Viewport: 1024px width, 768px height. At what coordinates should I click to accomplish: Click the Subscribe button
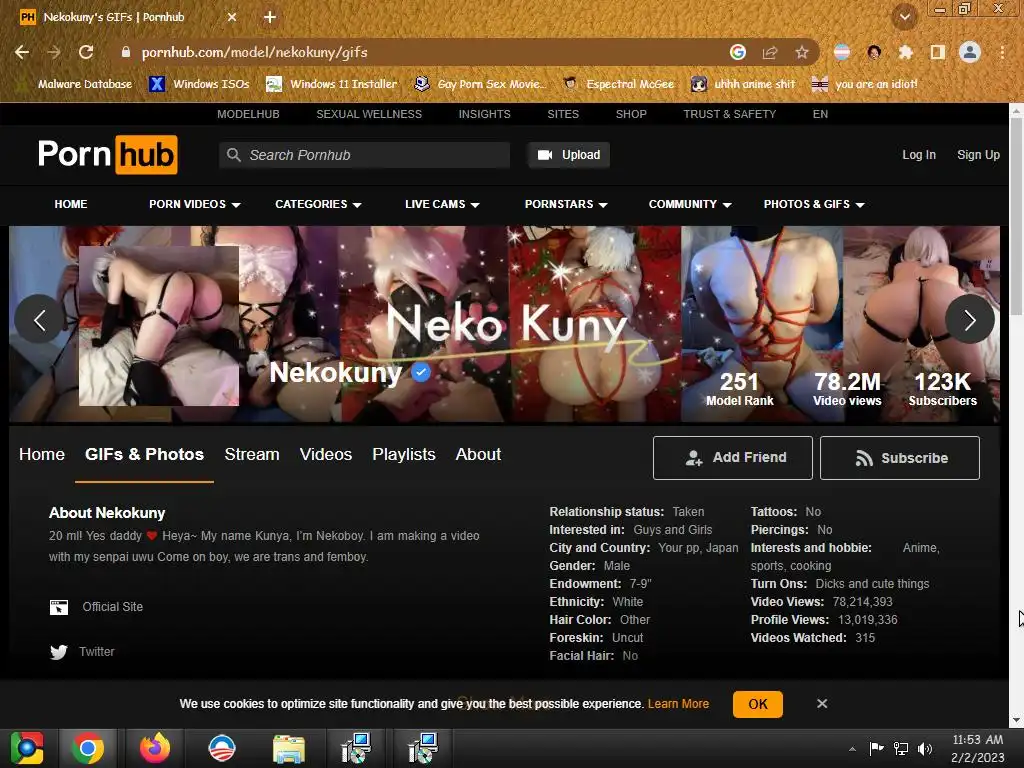(900, 458)
